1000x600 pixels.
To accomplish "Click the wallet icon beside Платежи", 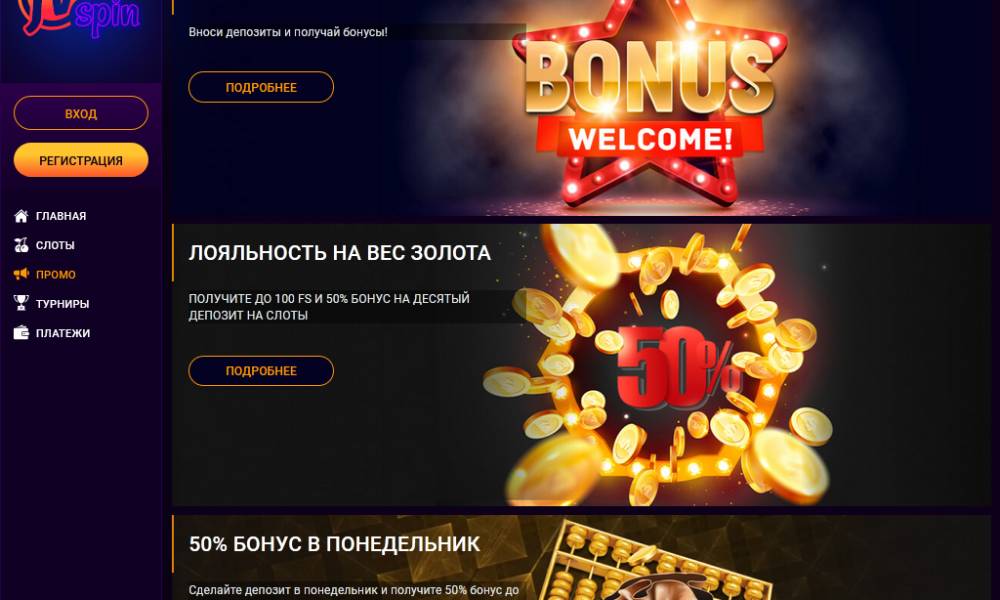I will click(21, 333).
